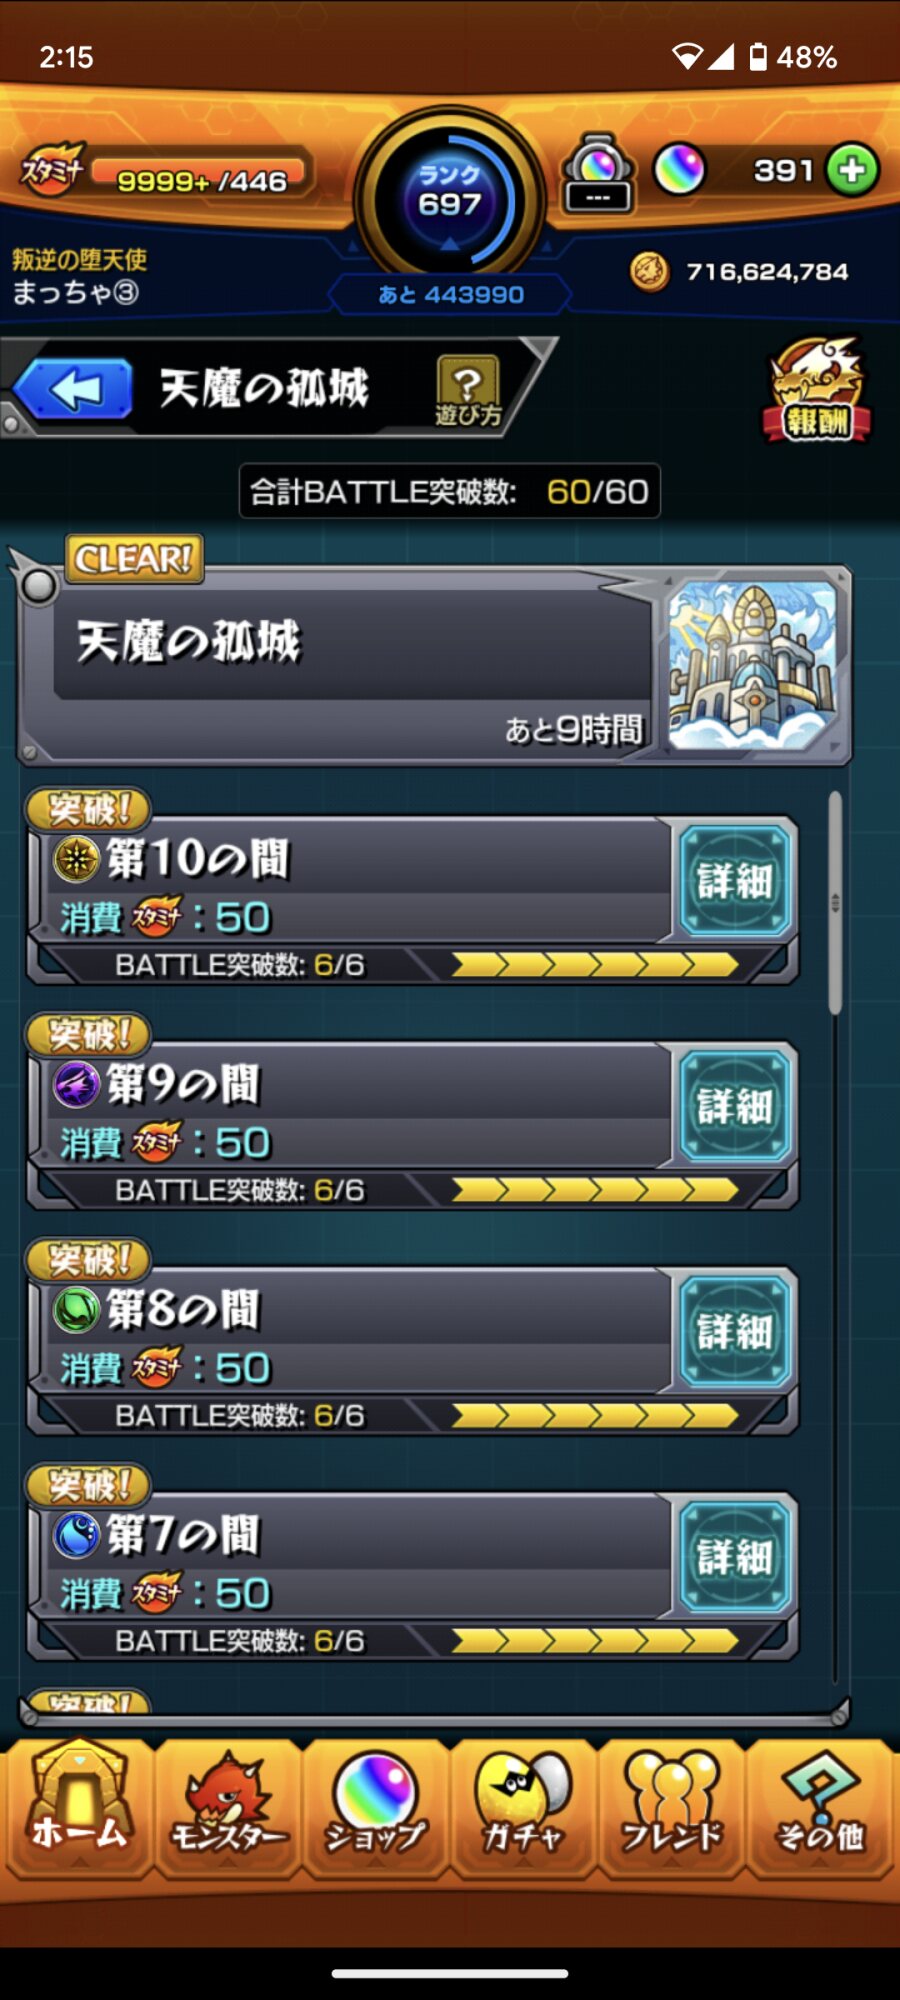Open 詳細 for 第9の間
Screen dimensions: 900x2000
[735, 1106]
